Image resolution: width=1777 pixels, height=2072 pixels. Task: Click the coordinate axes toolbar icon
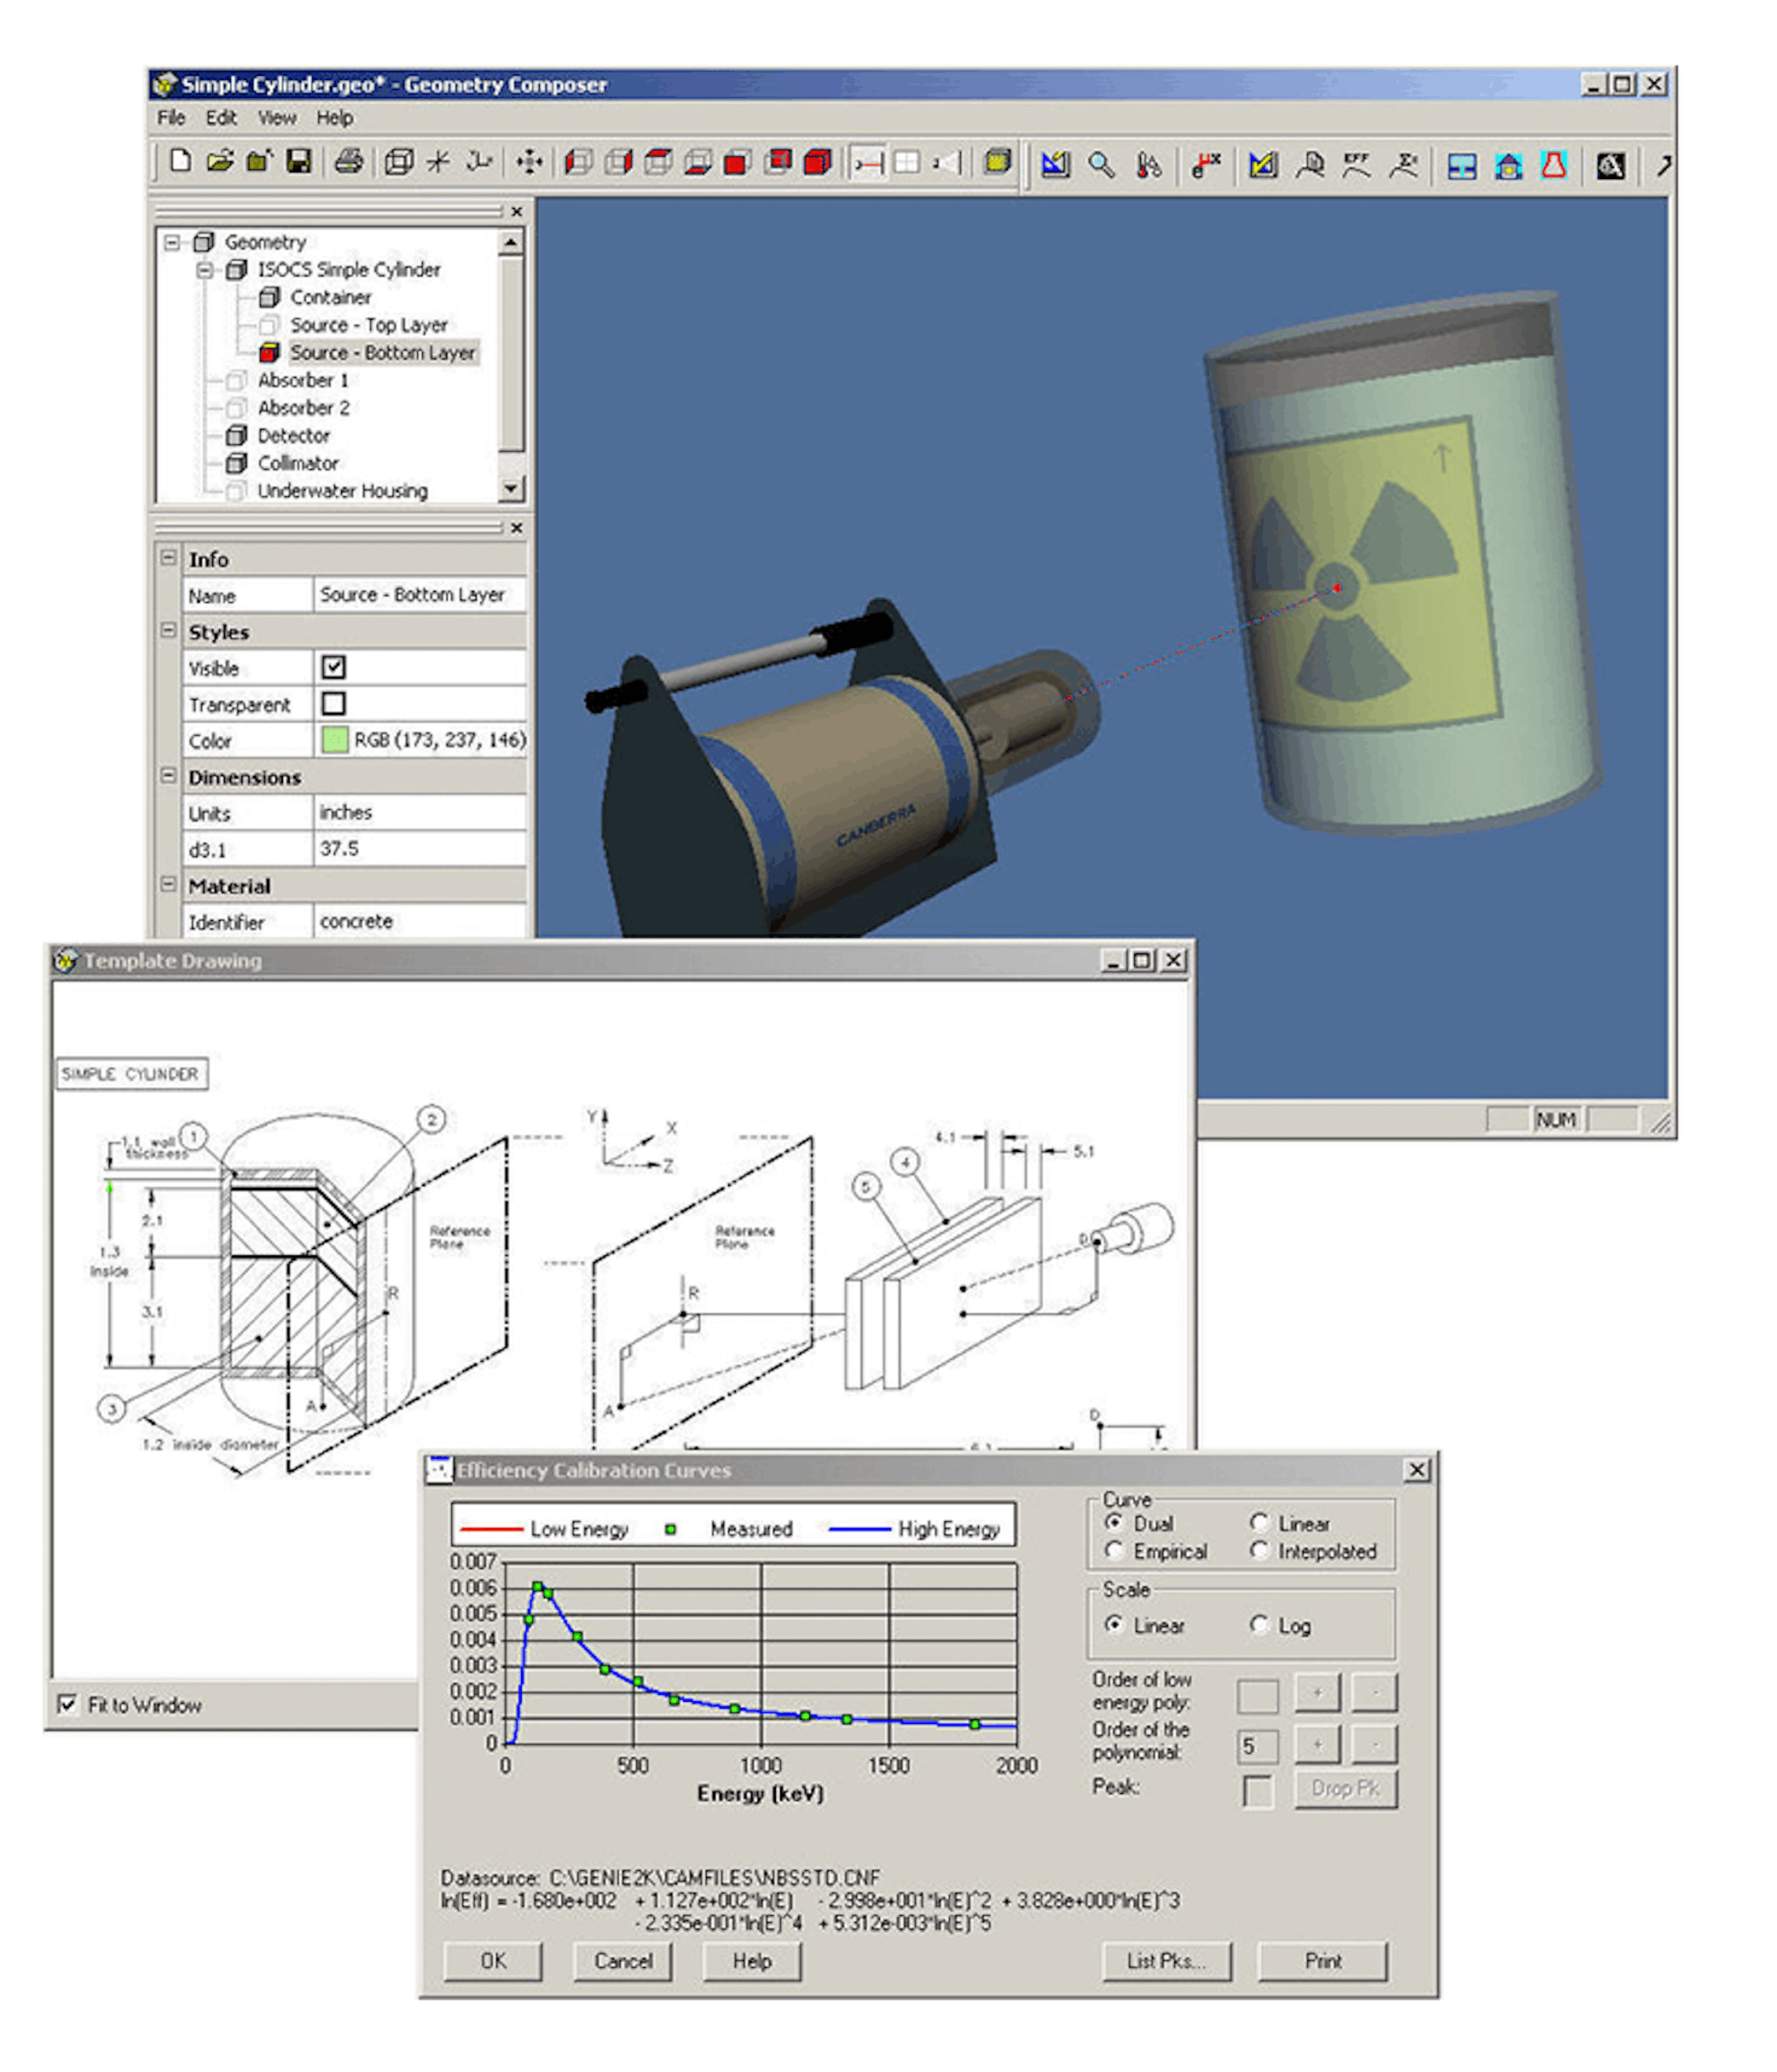[x=479, y=161]
